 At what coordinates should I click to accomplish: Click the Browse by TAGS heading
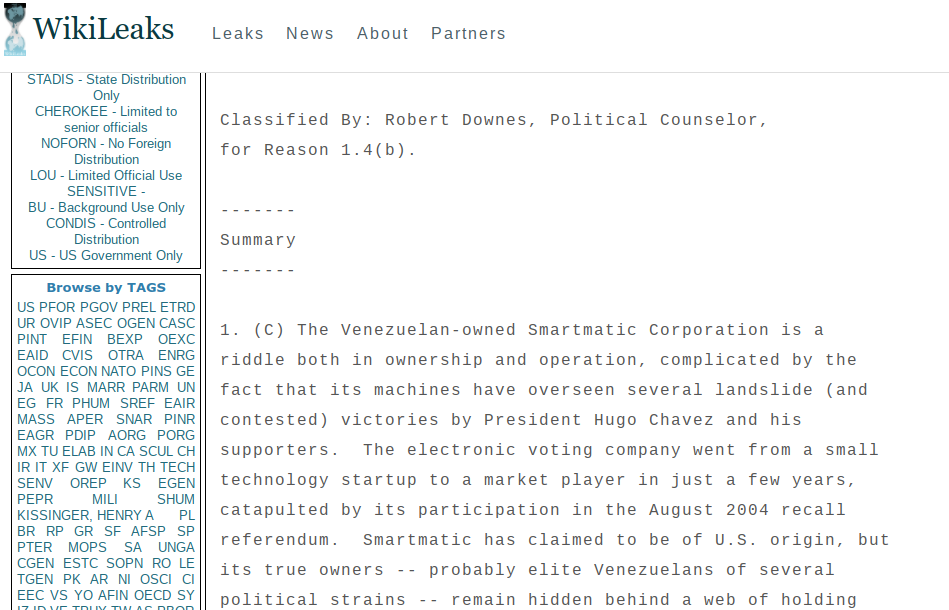[x=106, y=287]
